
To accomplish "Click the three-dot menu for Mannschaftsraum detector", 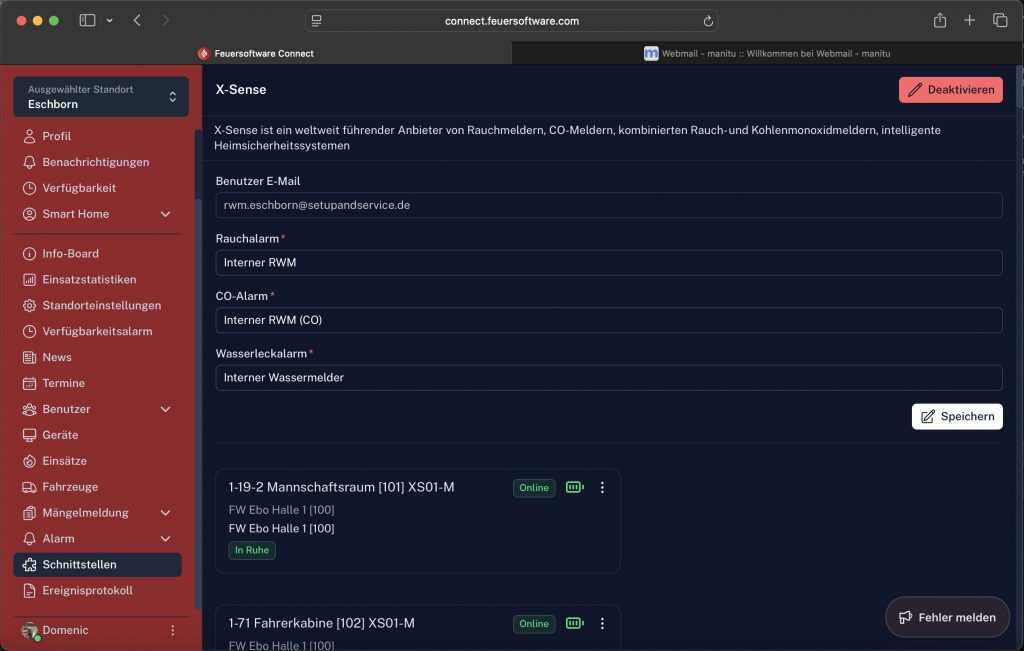I will [602, 488].
